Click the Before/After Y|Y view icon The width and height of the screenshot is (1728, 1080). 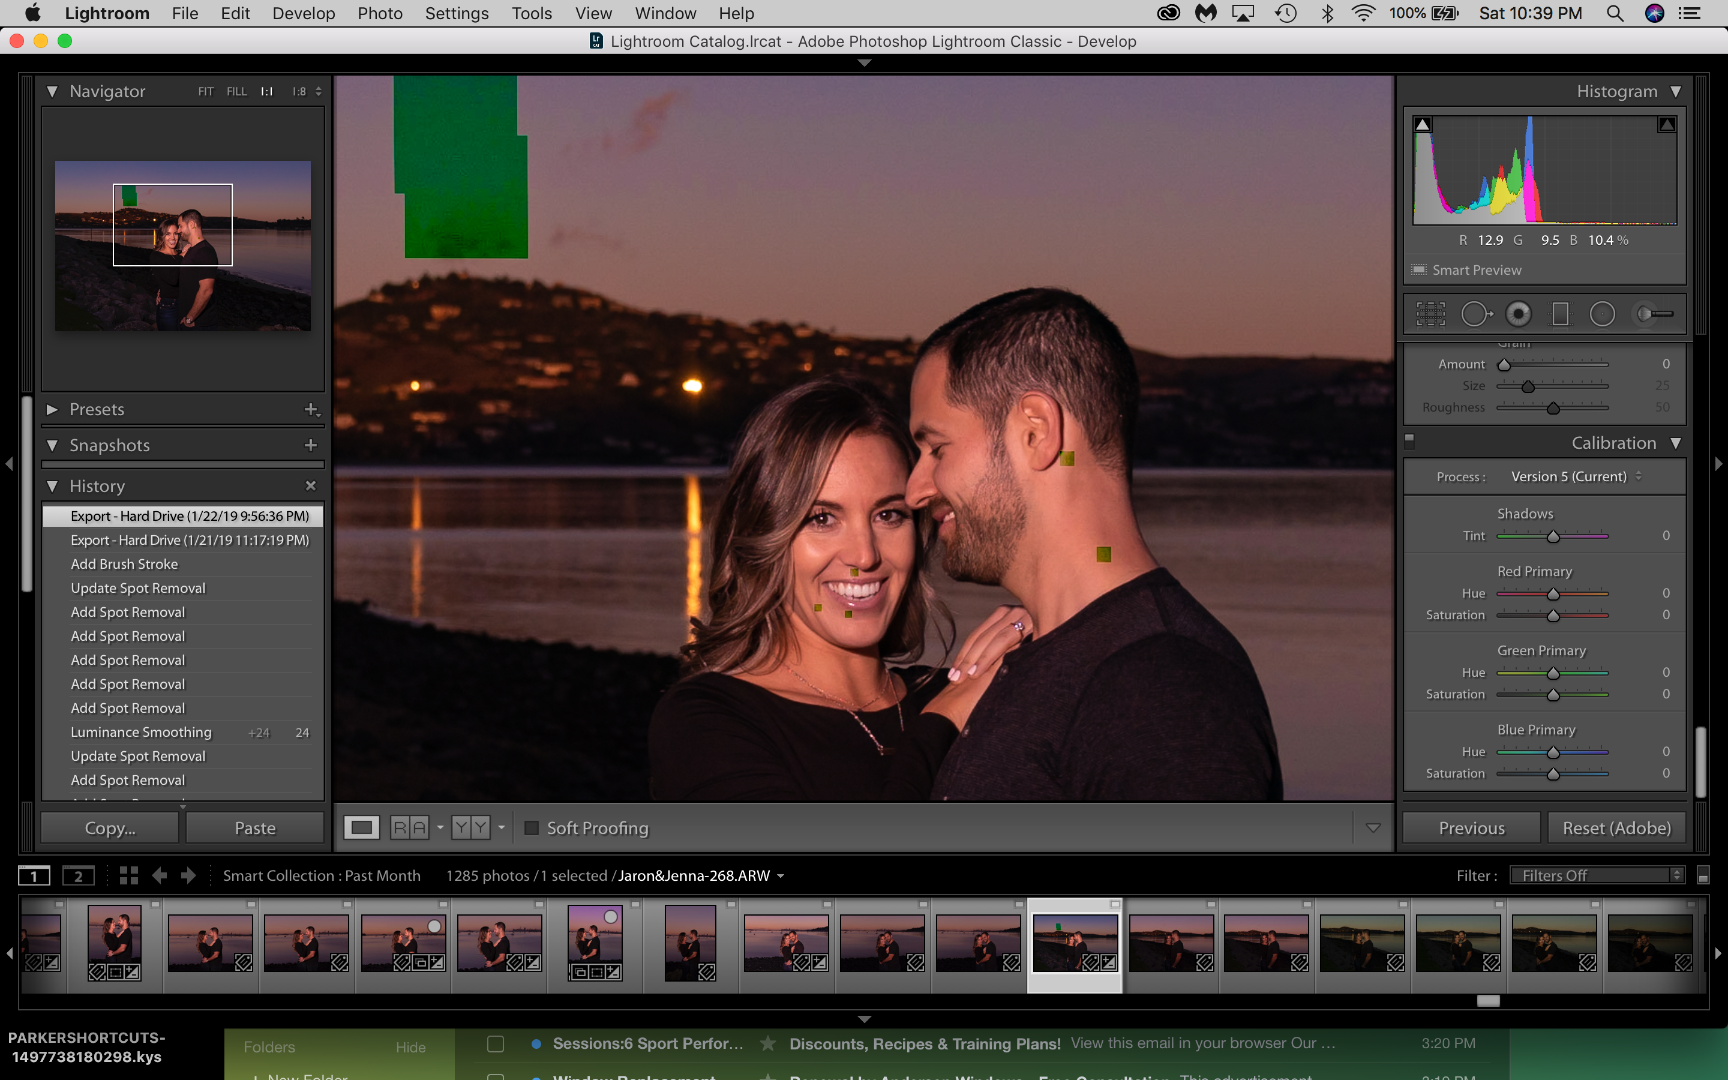pos(470,827)
